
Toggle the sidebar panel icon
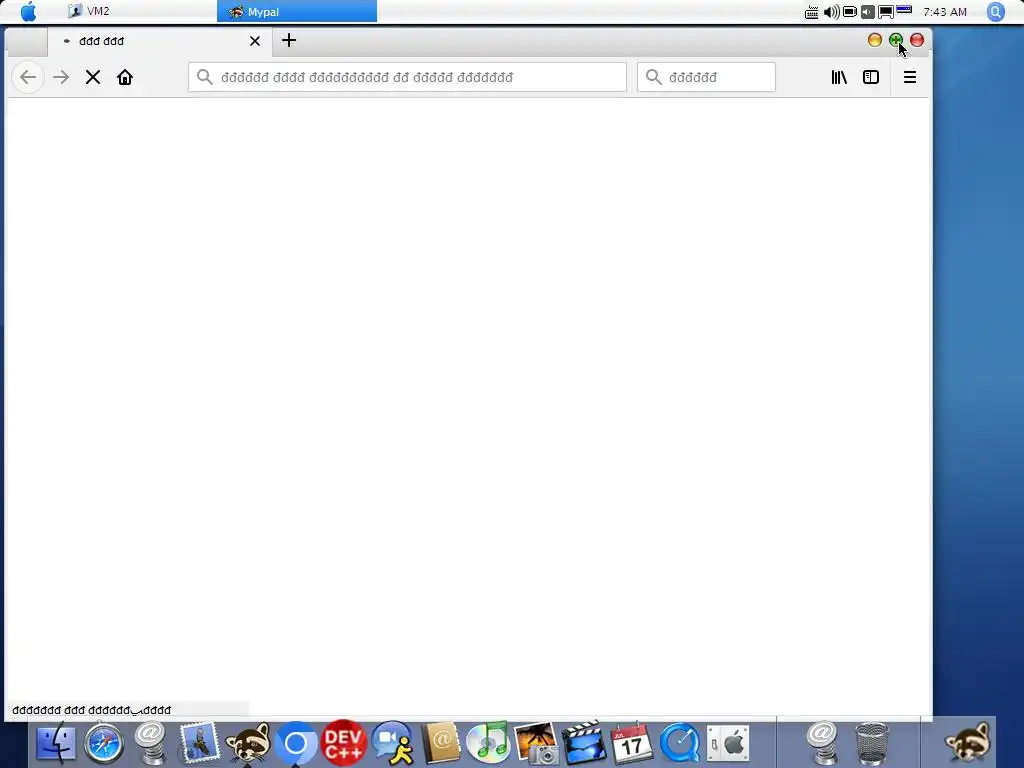[x=871, y=77]
